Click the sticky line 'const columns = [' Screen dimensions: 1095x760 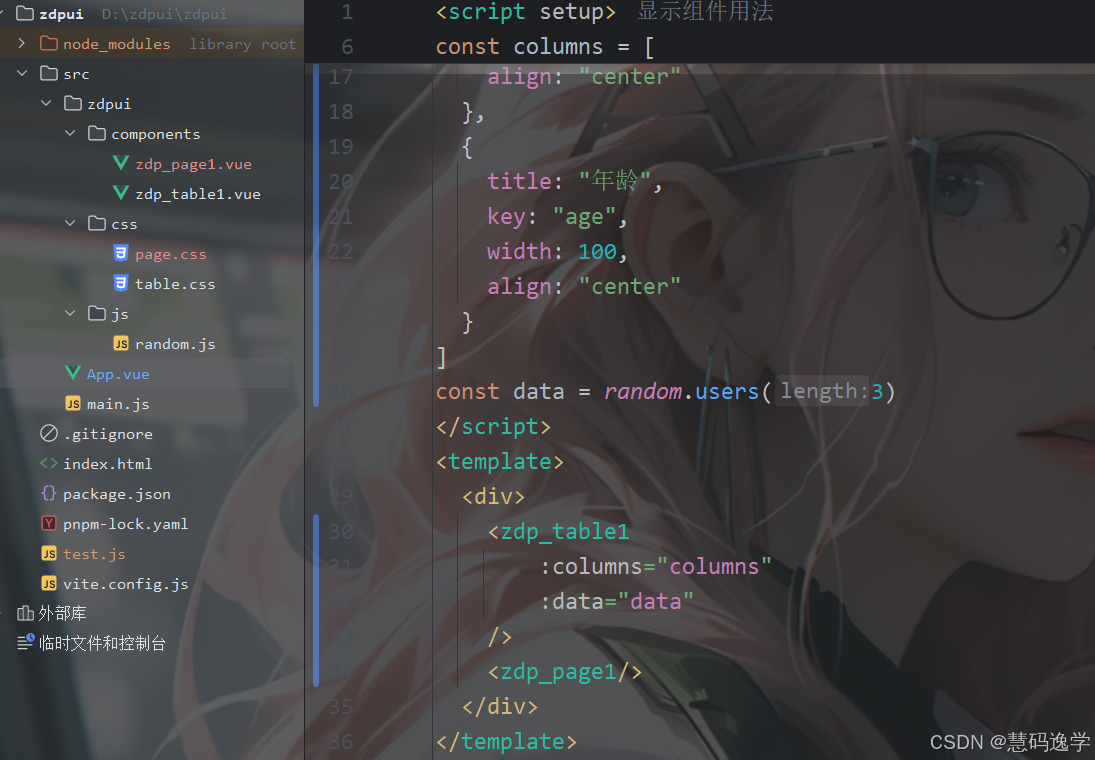coord(545,47)
